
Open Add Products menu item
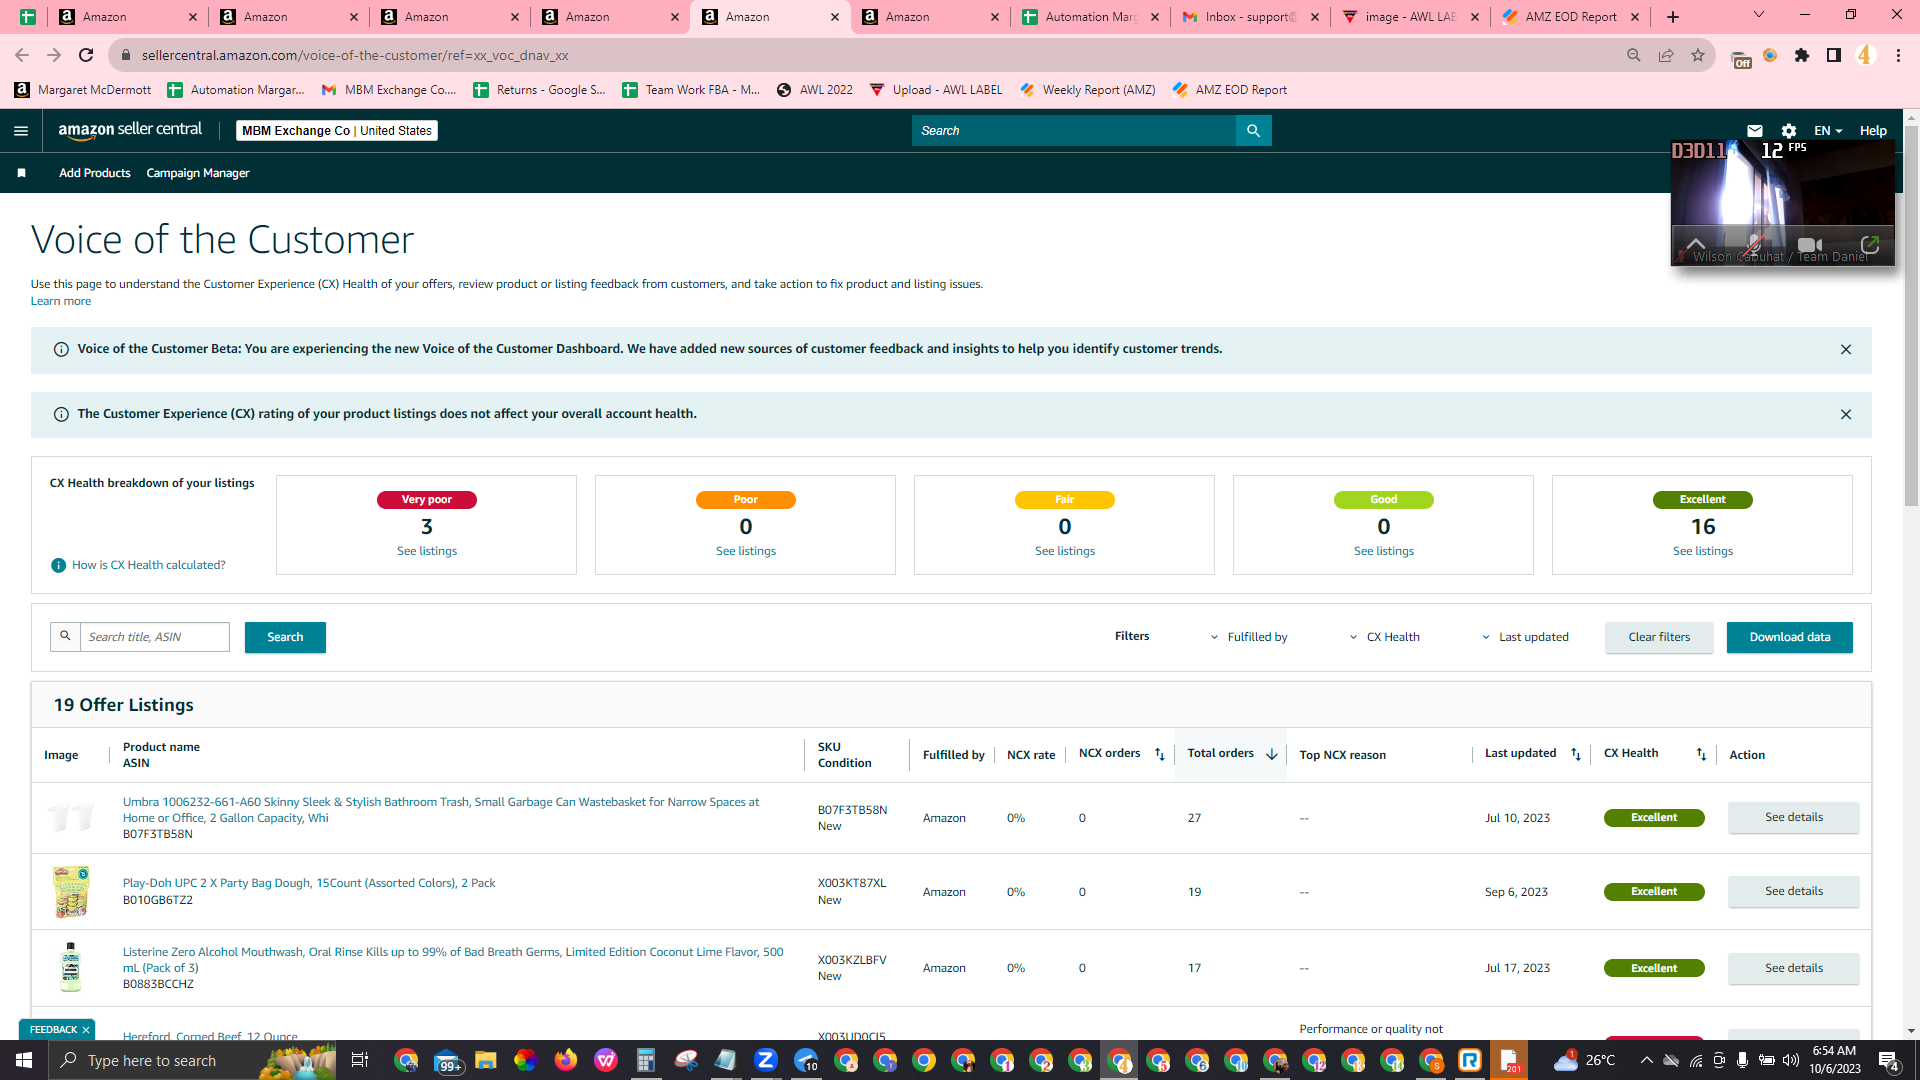click(95, 173)
